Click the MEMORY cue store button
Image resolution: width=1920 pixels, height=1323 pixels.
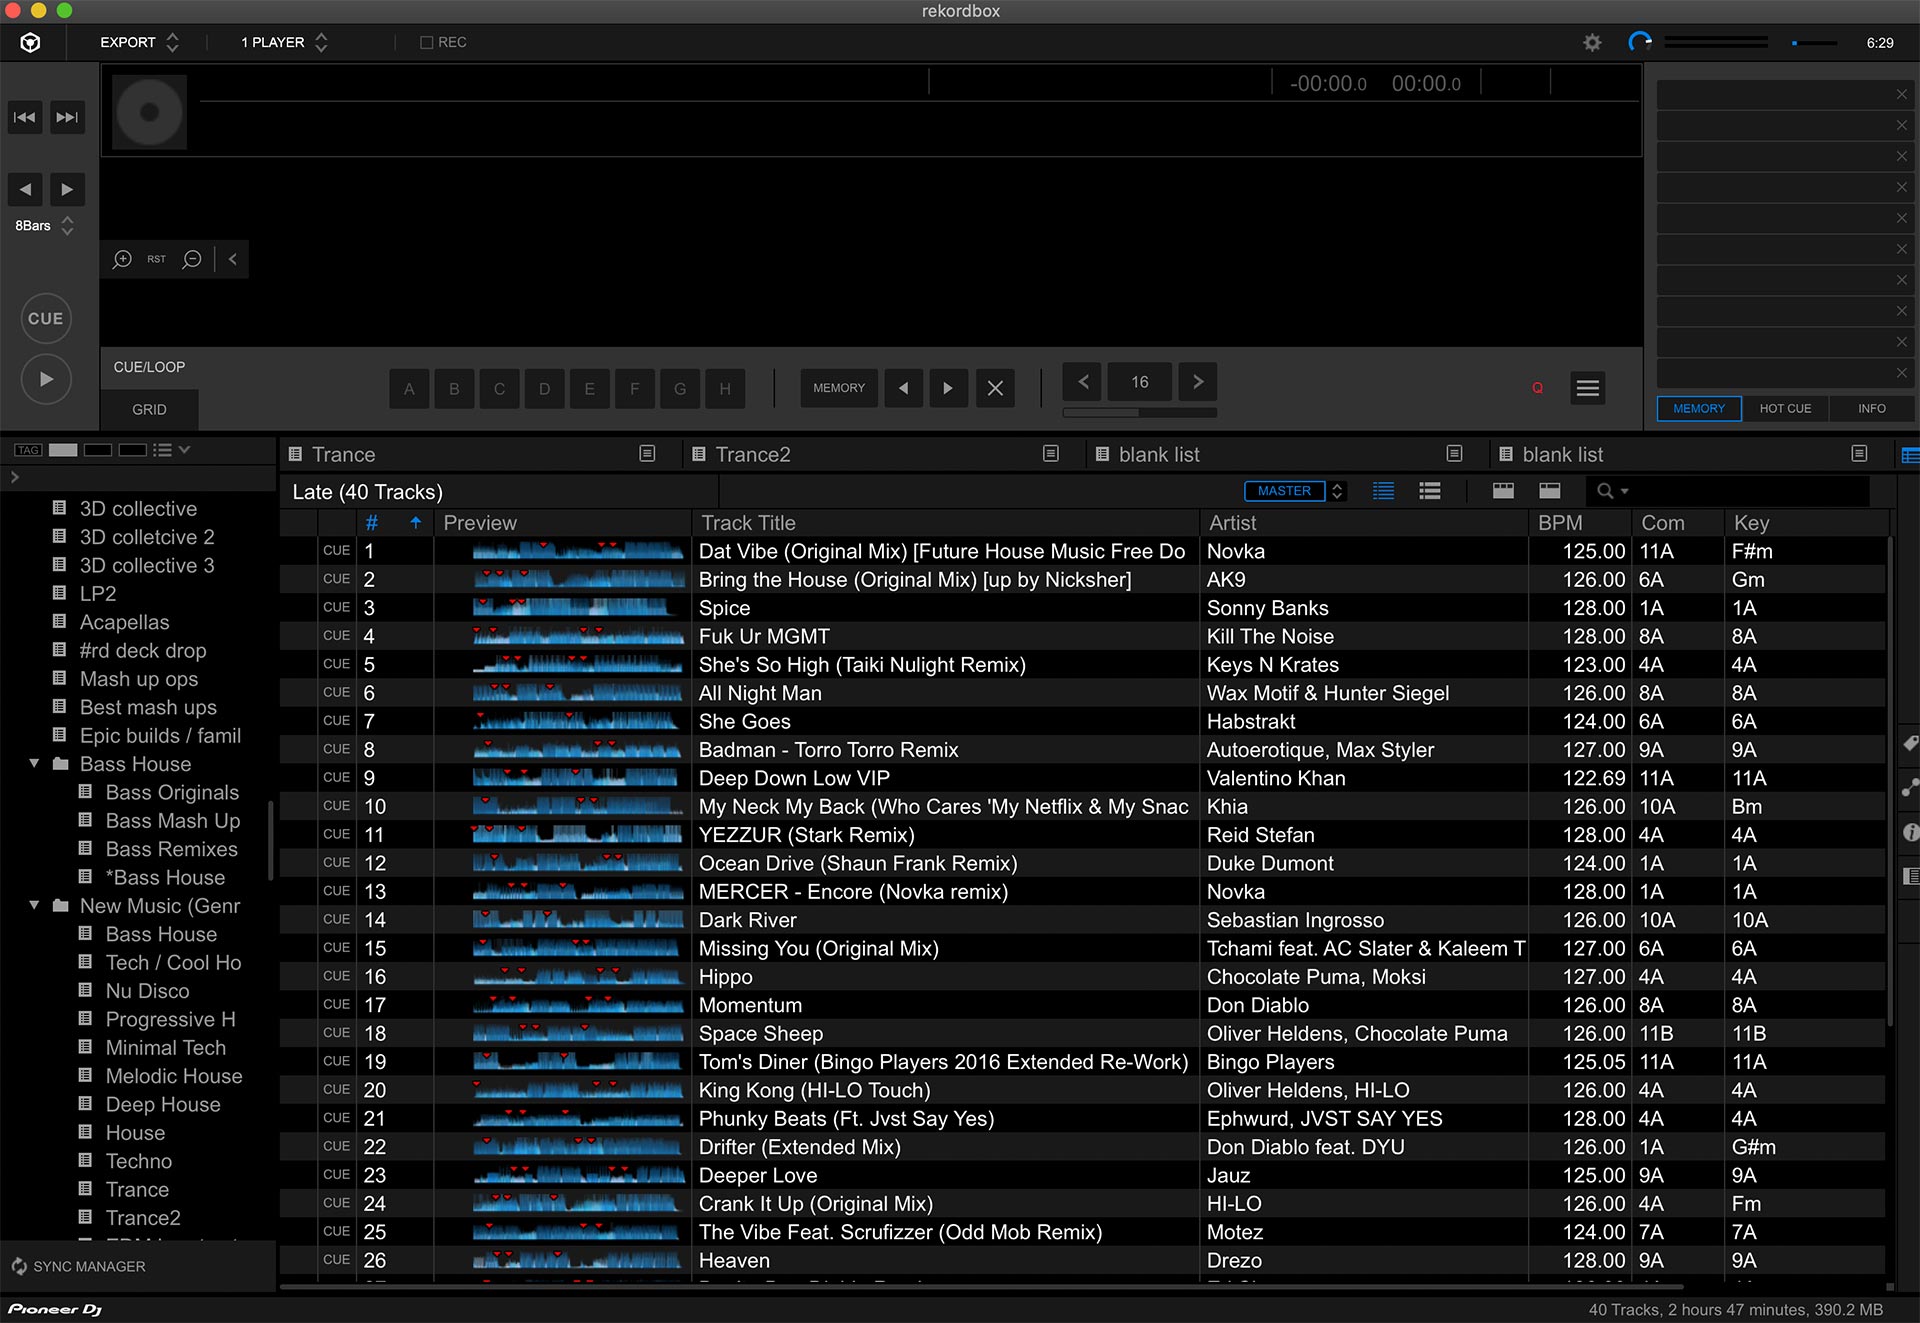coord(839,387)
